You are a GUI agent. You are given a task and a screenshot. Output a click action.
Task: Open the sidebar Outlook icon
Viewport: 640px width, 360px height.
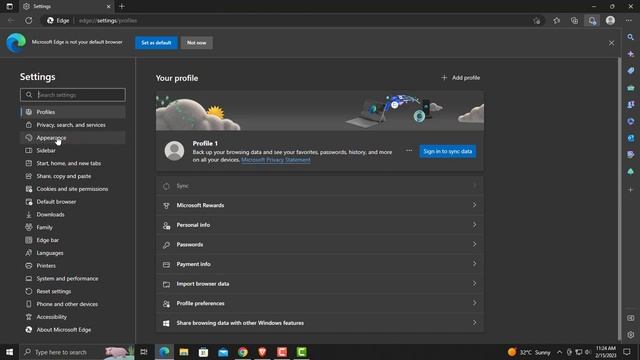click(x=631, y=138)
